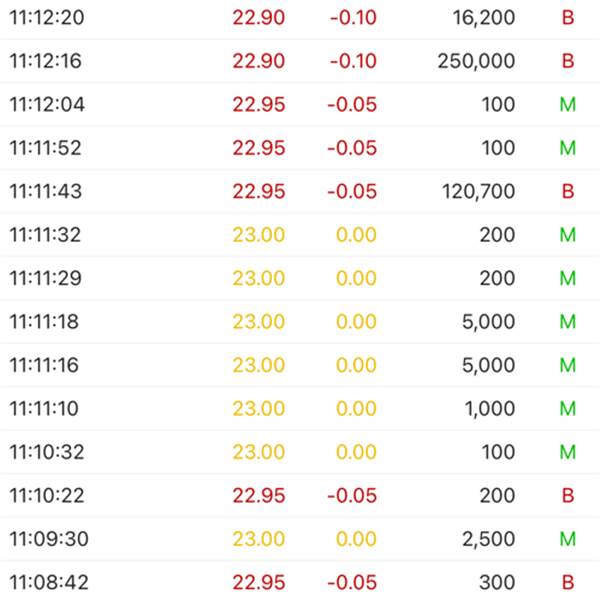Select the 11:08:42 trade row
The image size is (600, 600).
[x=300, y=582]
